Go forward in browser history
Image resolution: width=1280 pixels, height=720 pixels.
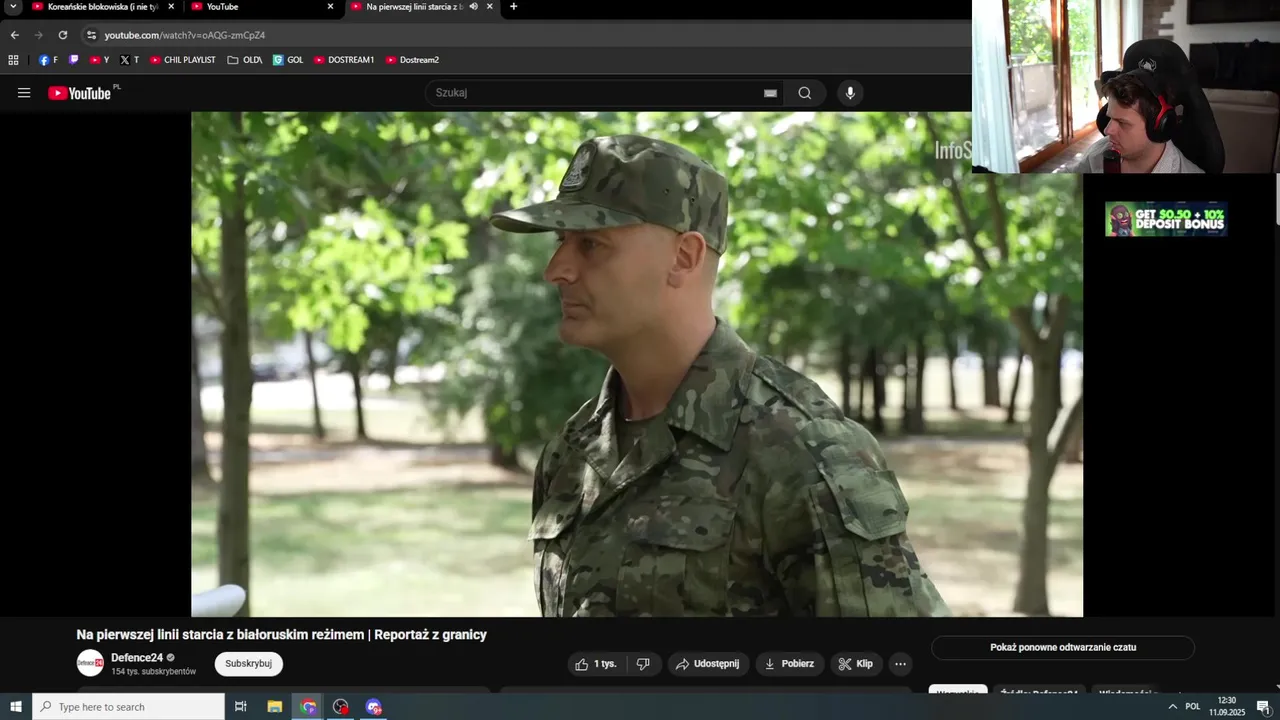coord(38,35)
